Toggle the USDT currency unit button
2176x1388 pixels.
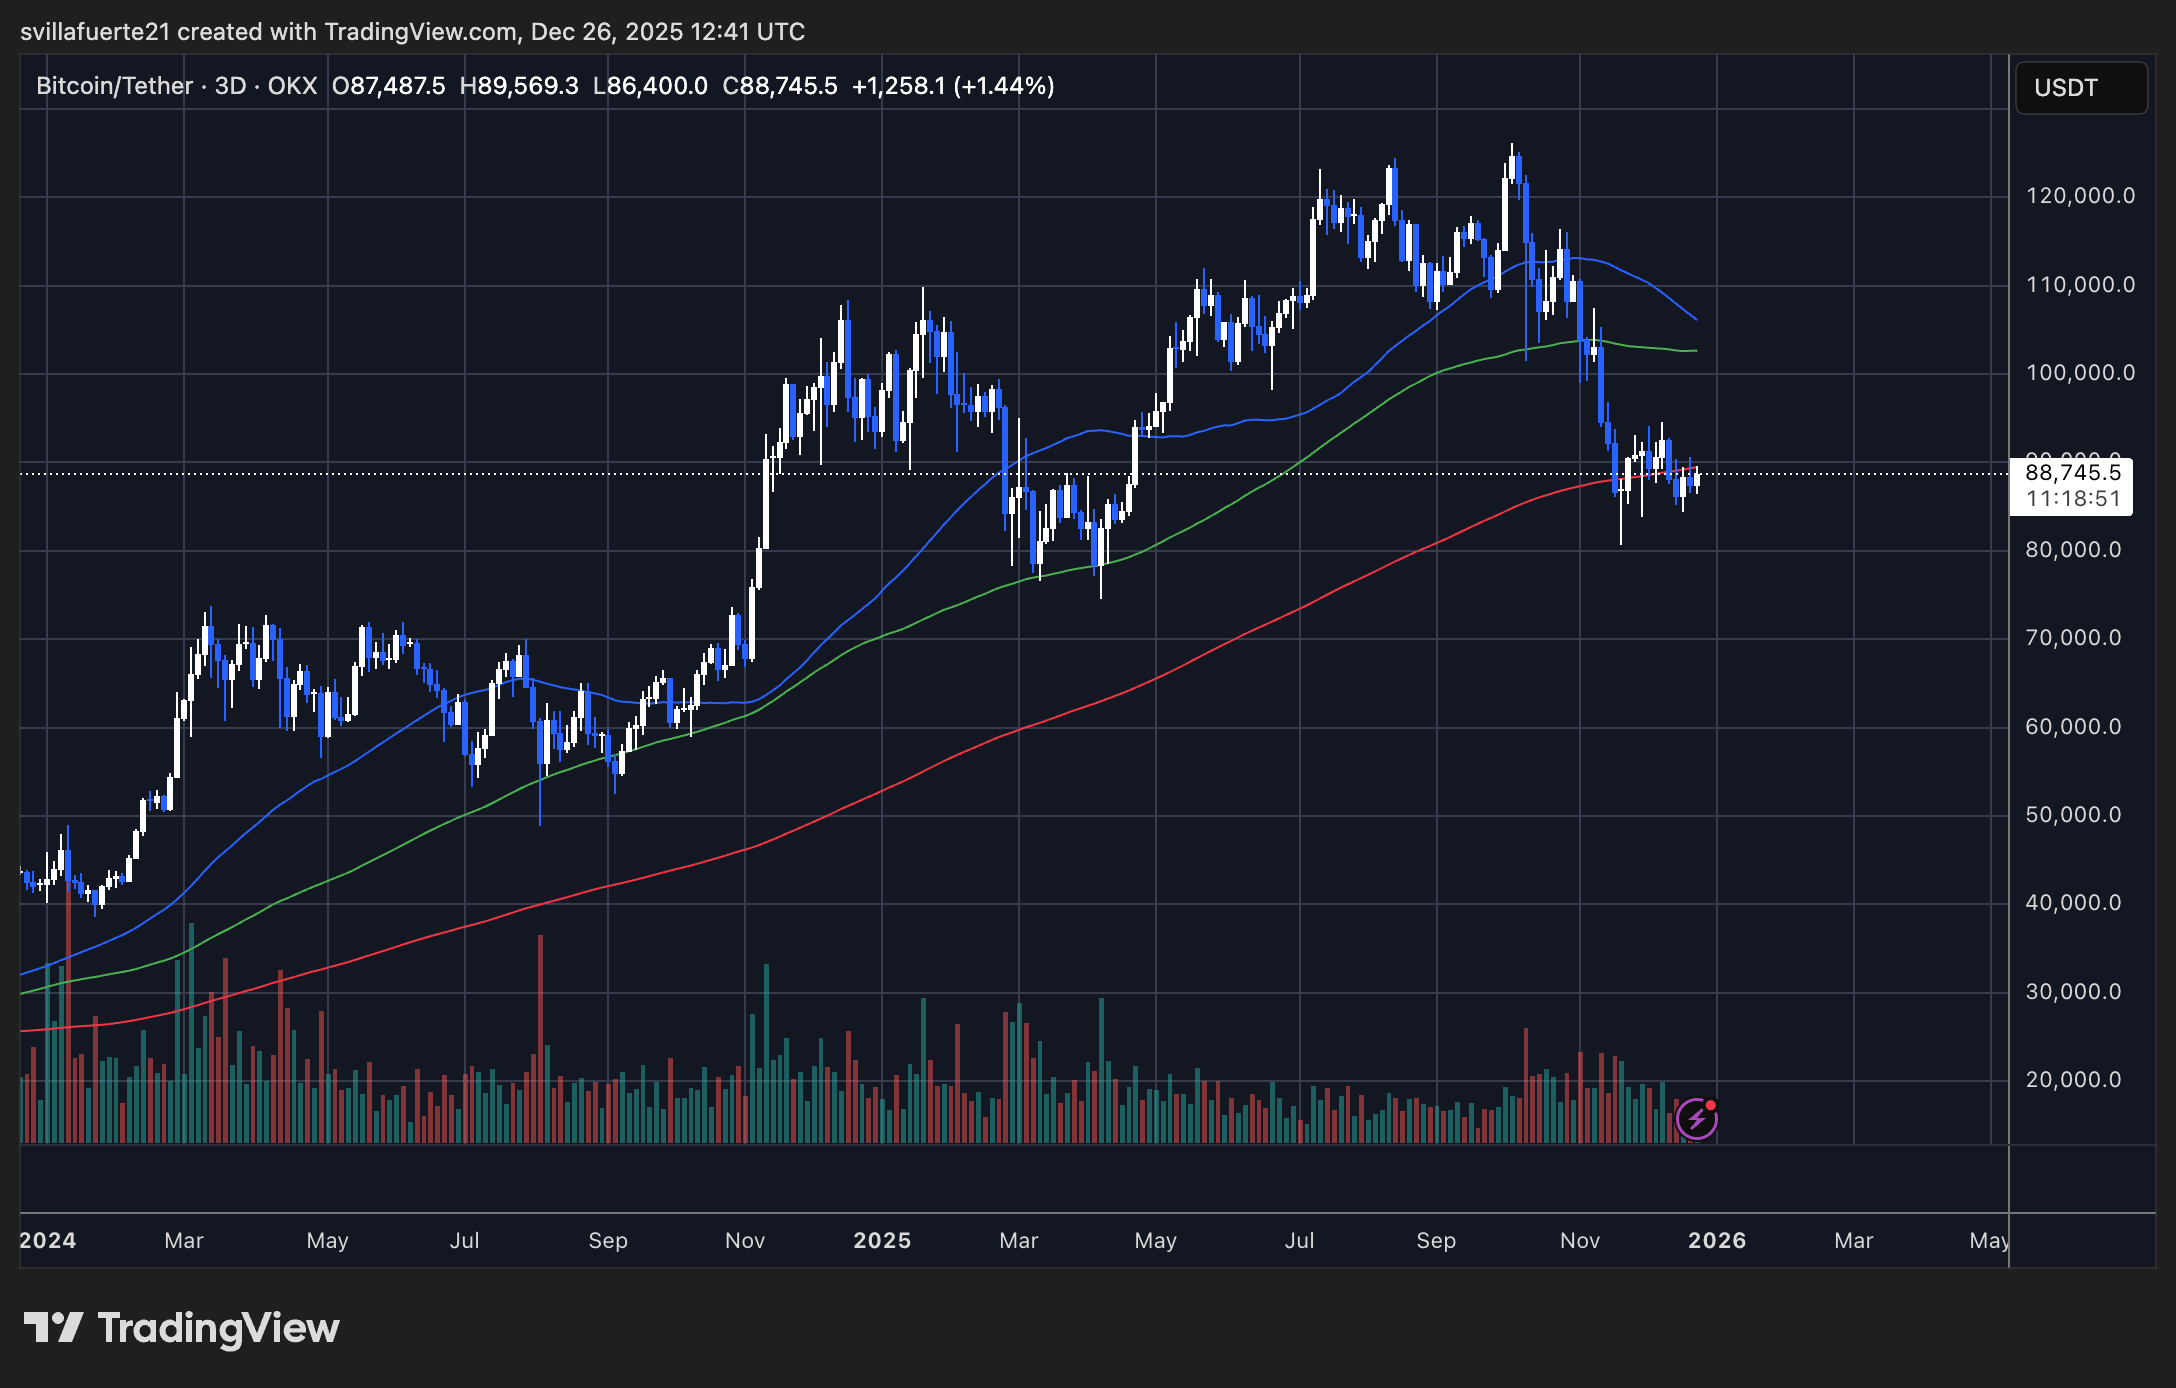pyautogui.click(x=2082, y=87)
